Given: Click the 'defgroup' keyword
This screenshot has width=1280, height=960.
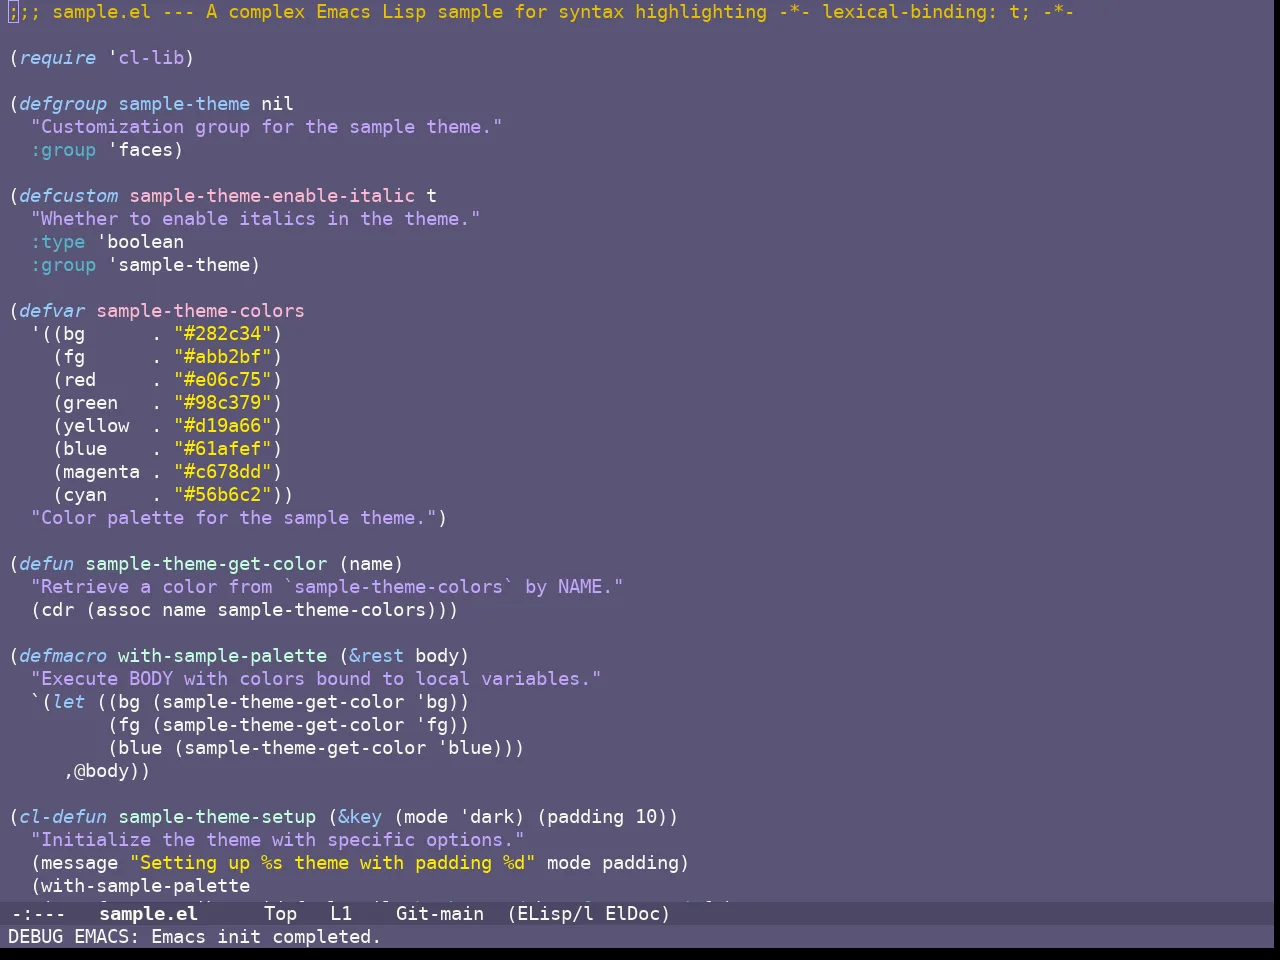Looking at the screenshot, I should 63,104.
